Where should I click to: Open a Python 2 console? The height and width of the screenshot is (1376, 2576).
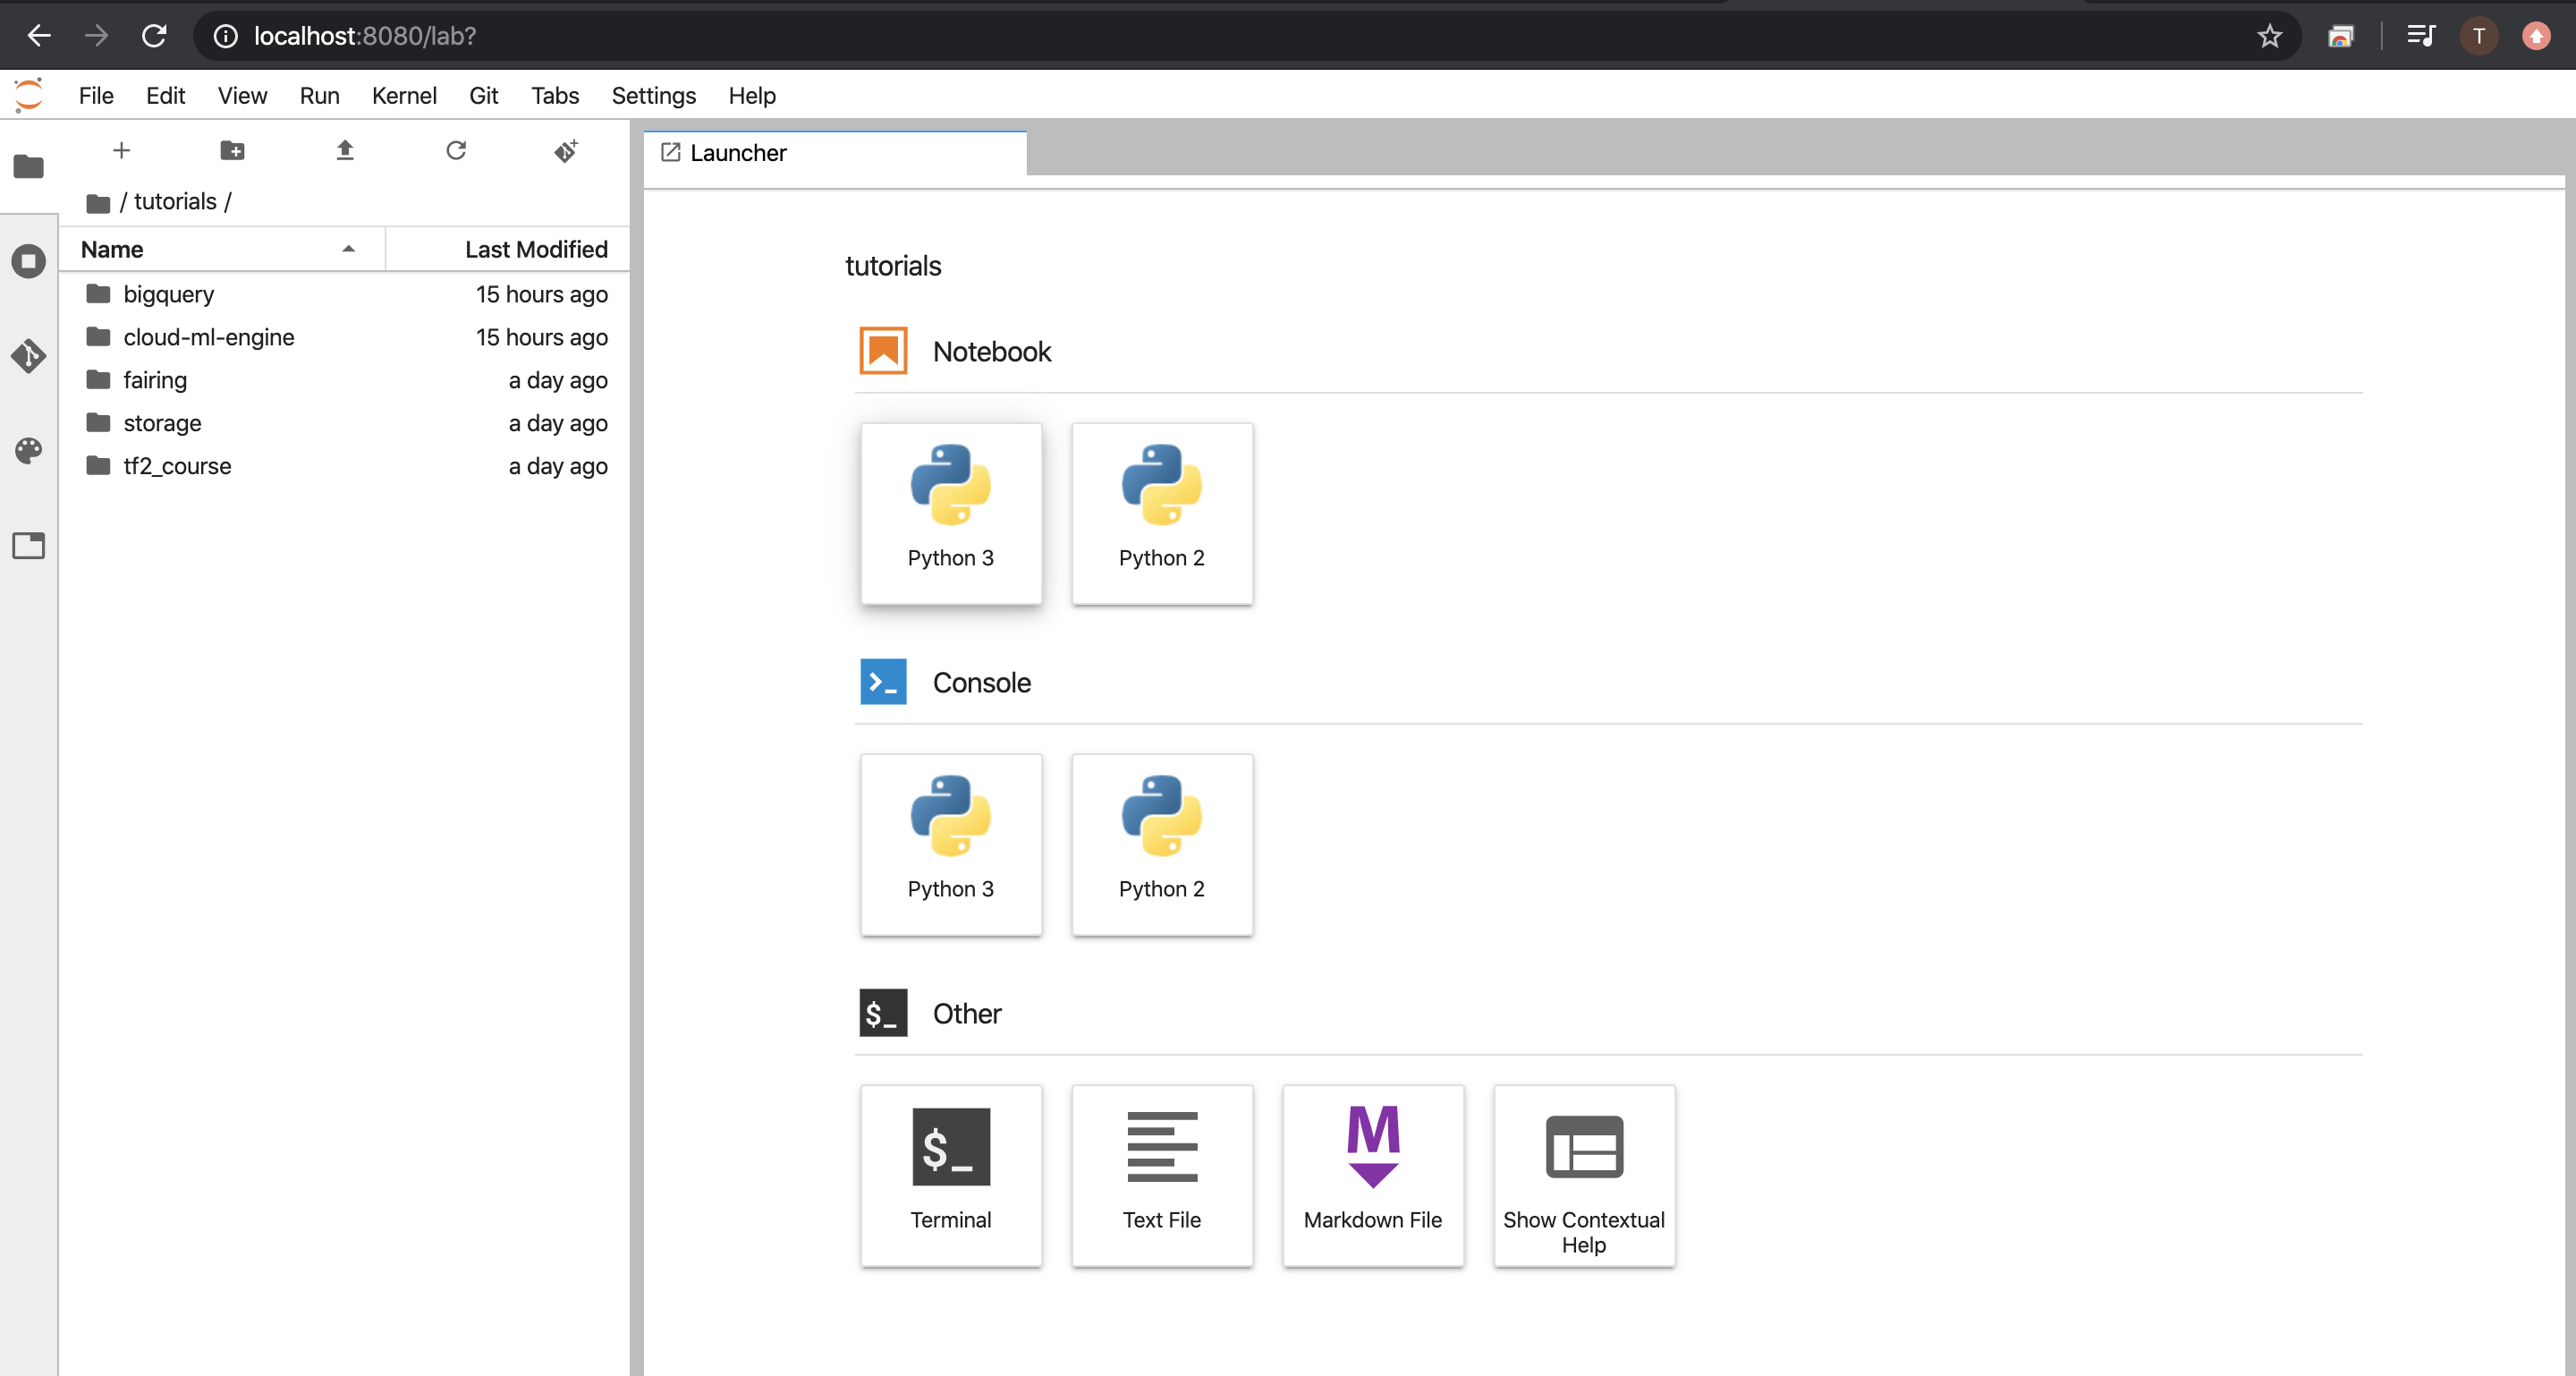[1162, 845]
